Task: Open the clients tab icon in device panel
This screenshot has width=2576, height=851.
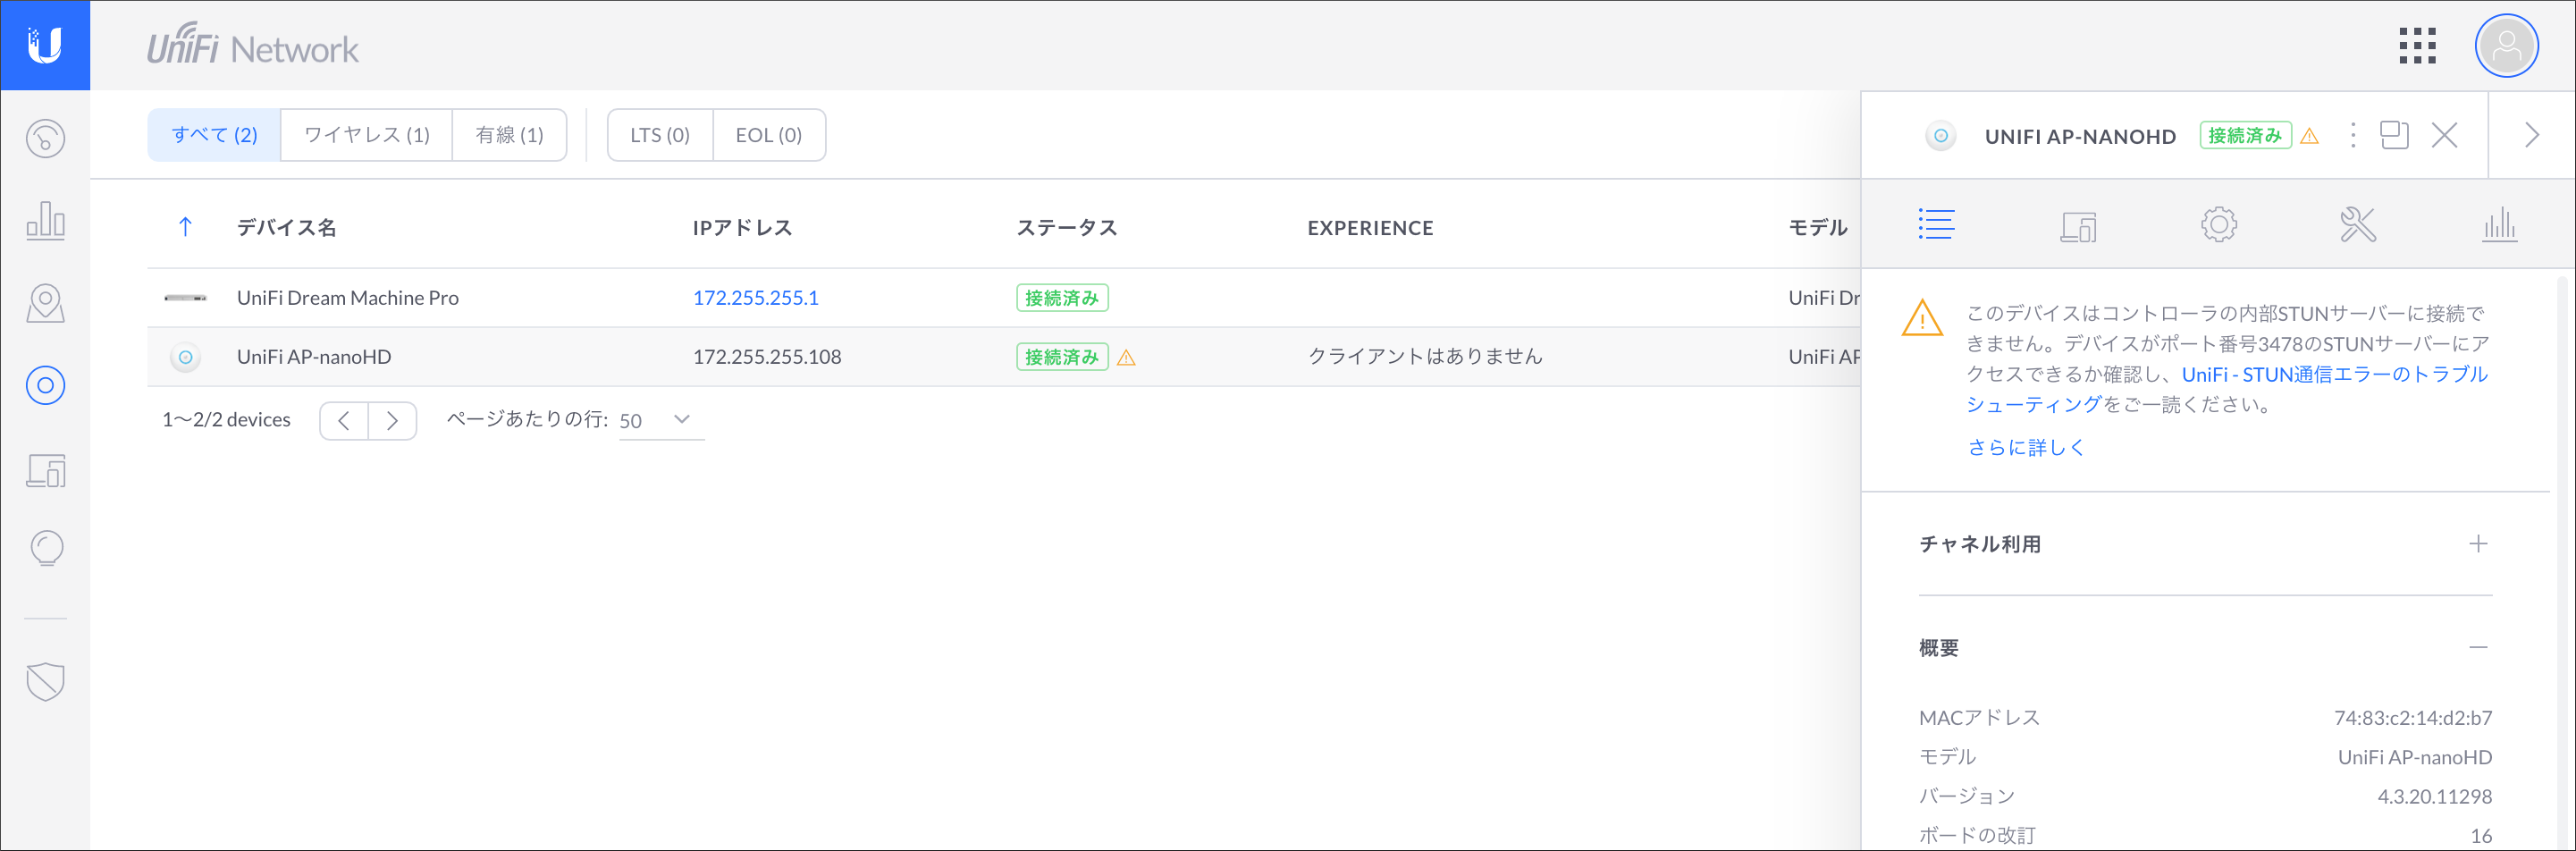Action: [x=2077, y=226]
